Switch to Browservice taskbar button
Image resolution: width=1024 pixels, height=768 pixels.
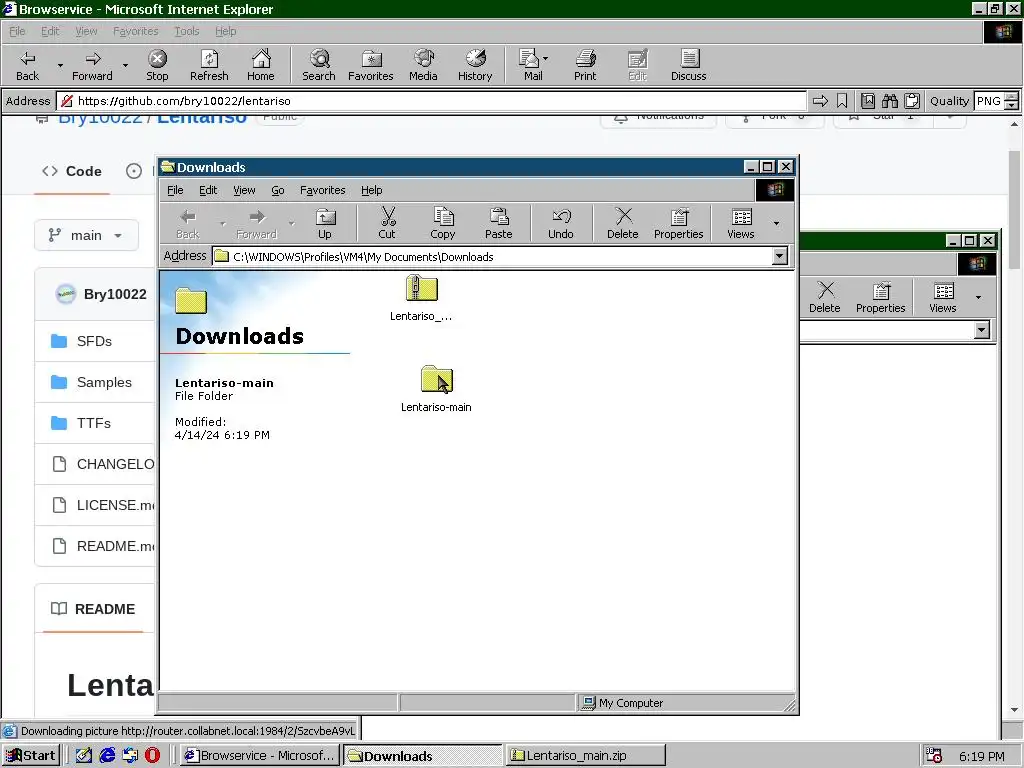(261, 755)
